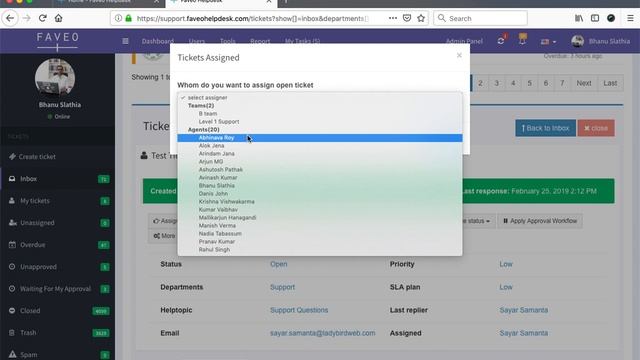The image size is (640, 360).
Task: Open My Tasks in navbar
Action: click(x=302, y=41)
